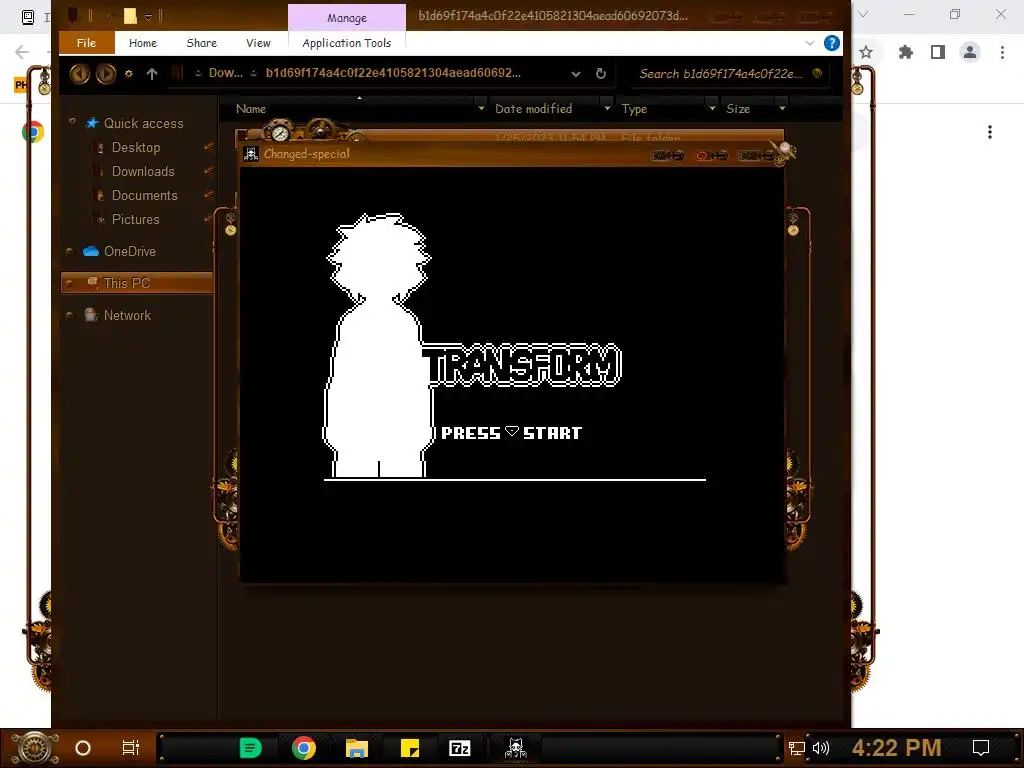Select This PC in the navigation pane

click(x=136, y=283)
